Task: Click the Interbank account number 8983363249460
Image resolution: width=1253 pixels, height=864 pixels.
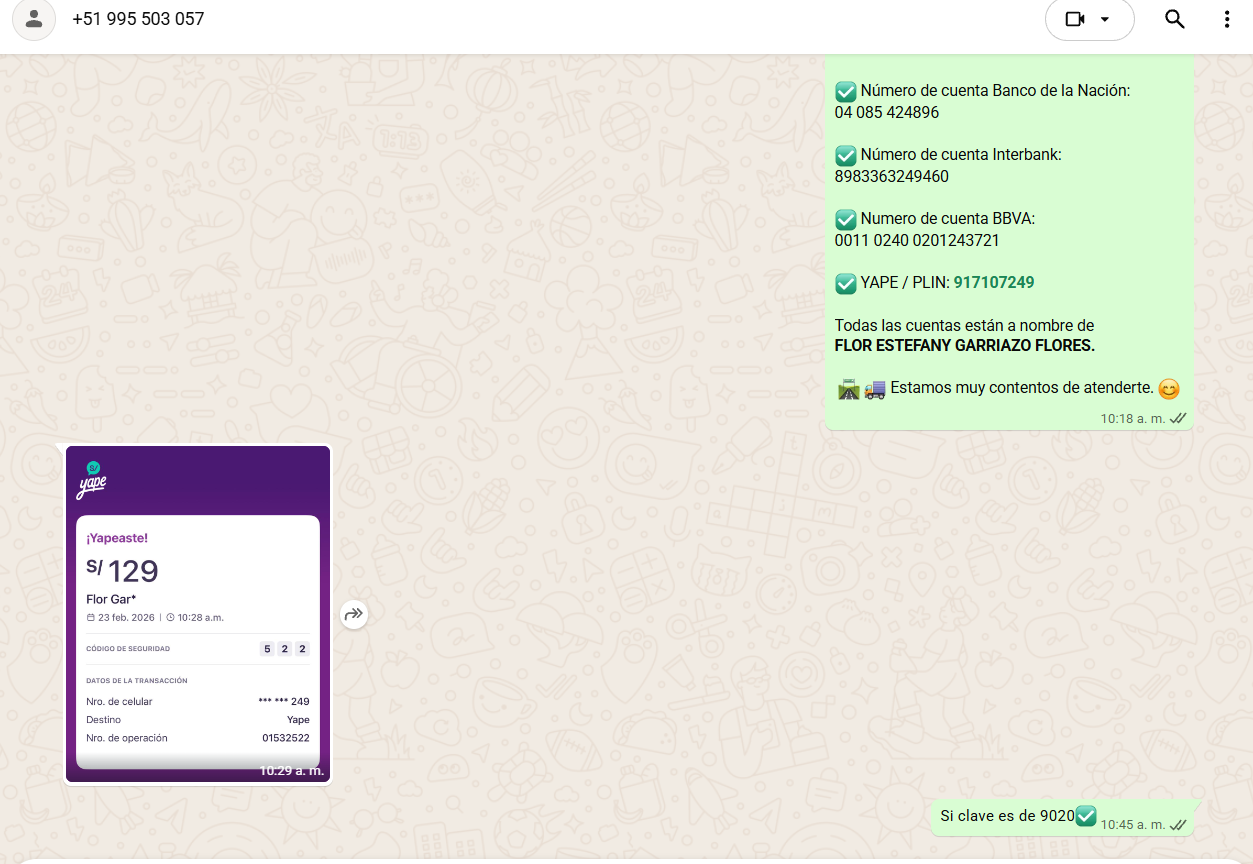Action: click(891, 177)
